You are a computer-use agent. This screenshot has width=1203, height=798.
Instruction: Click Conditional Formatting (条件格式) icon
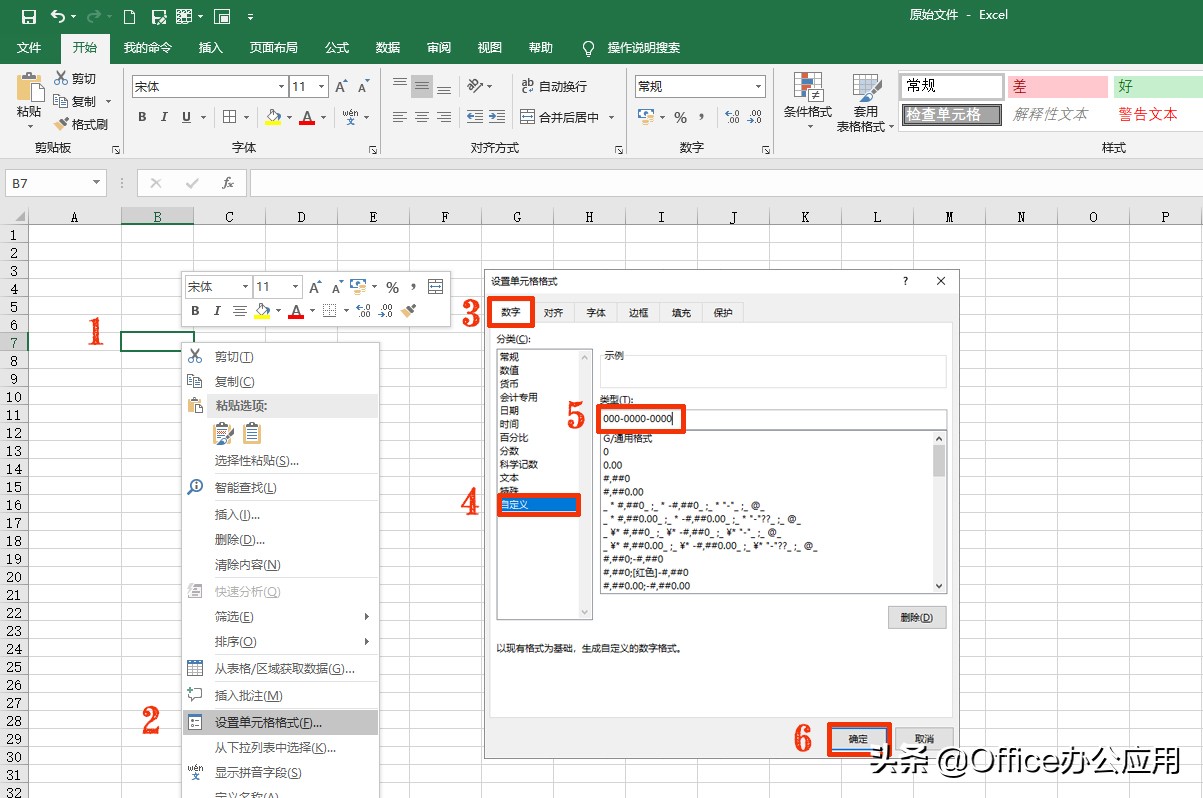pyautogui.click(x=807, y=87)
